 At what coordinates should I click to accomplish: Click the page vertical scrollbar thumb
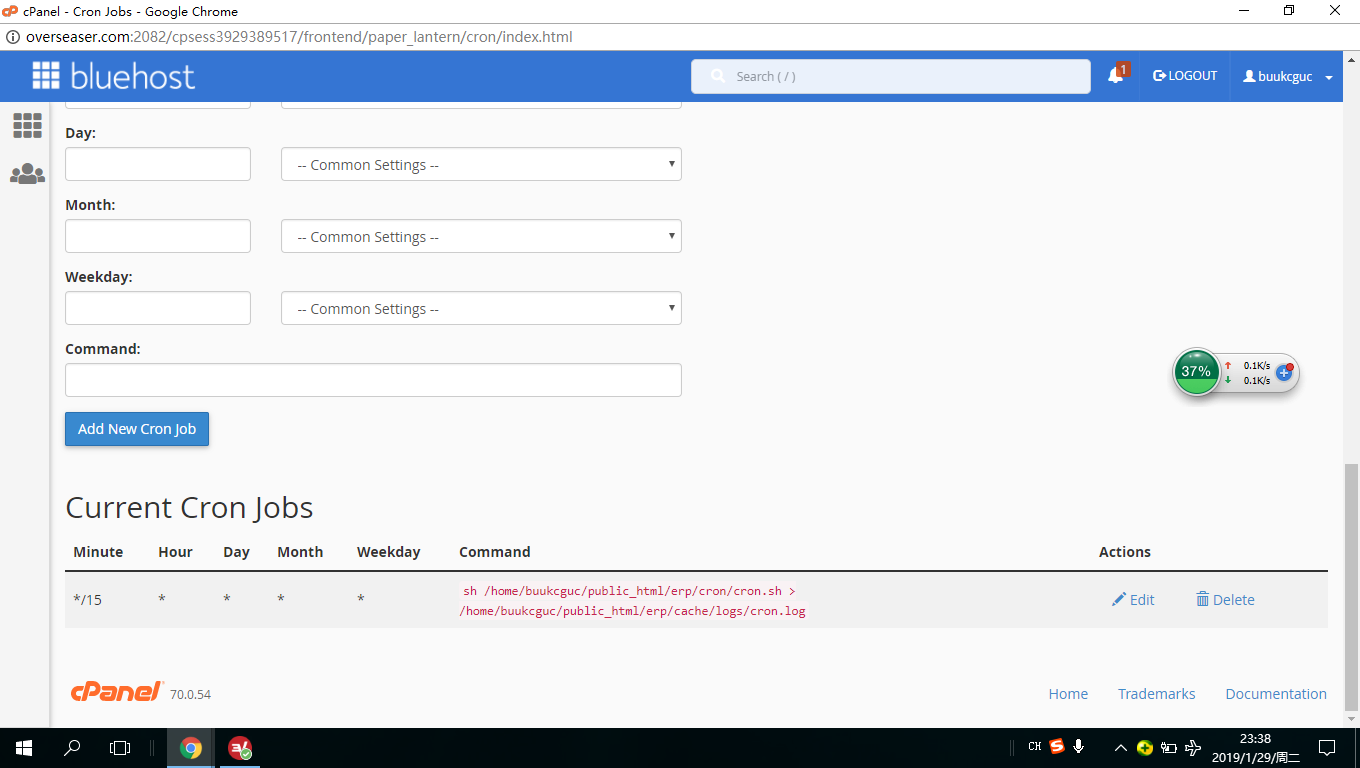click(1351, 586)
